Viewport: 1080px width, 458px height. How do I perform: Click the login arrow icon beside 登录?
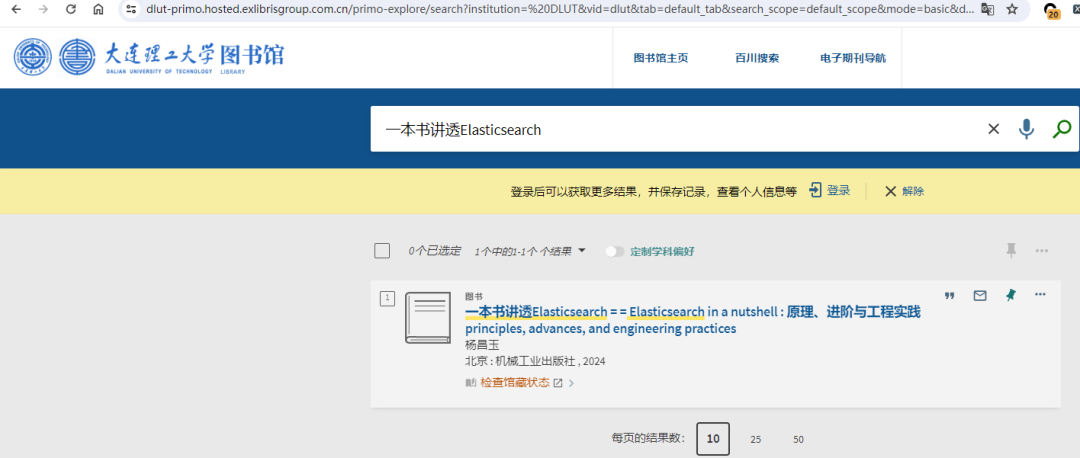coord(816,190)
